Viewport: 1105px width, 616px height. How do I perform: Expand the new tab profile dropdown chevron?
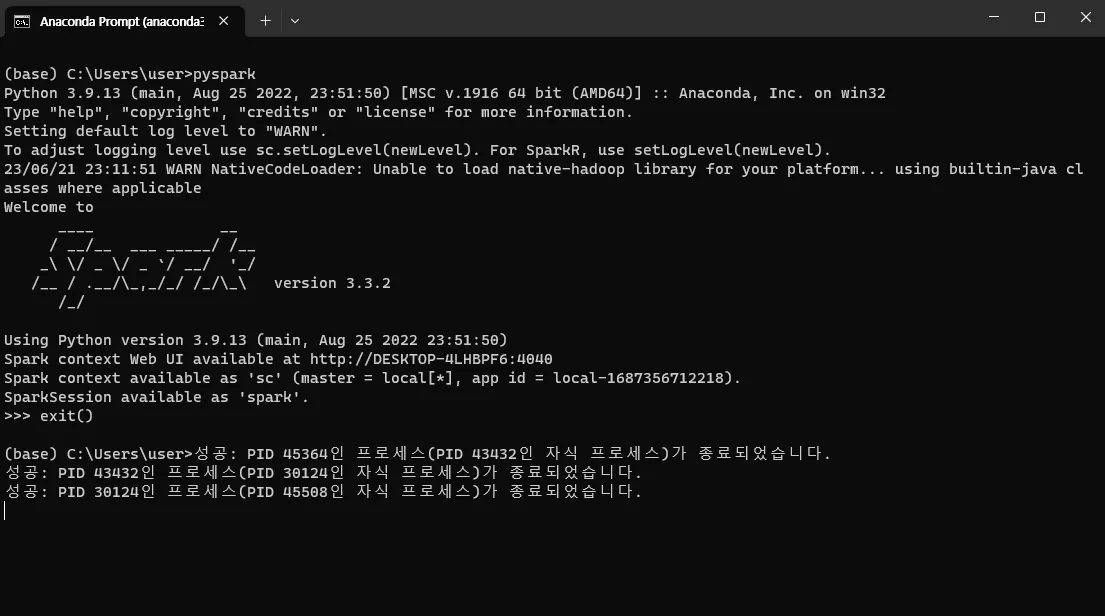pos(295,21)
